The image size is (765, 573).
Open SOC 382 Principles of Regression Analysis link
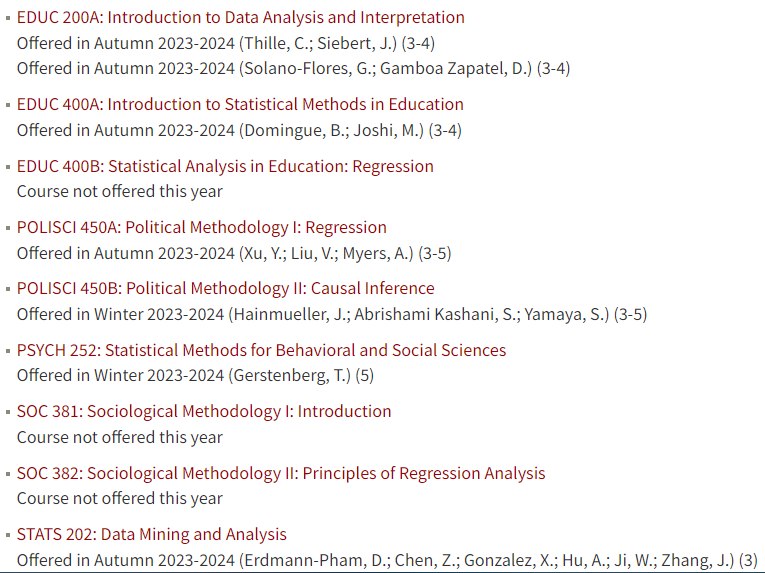(281, 473)
